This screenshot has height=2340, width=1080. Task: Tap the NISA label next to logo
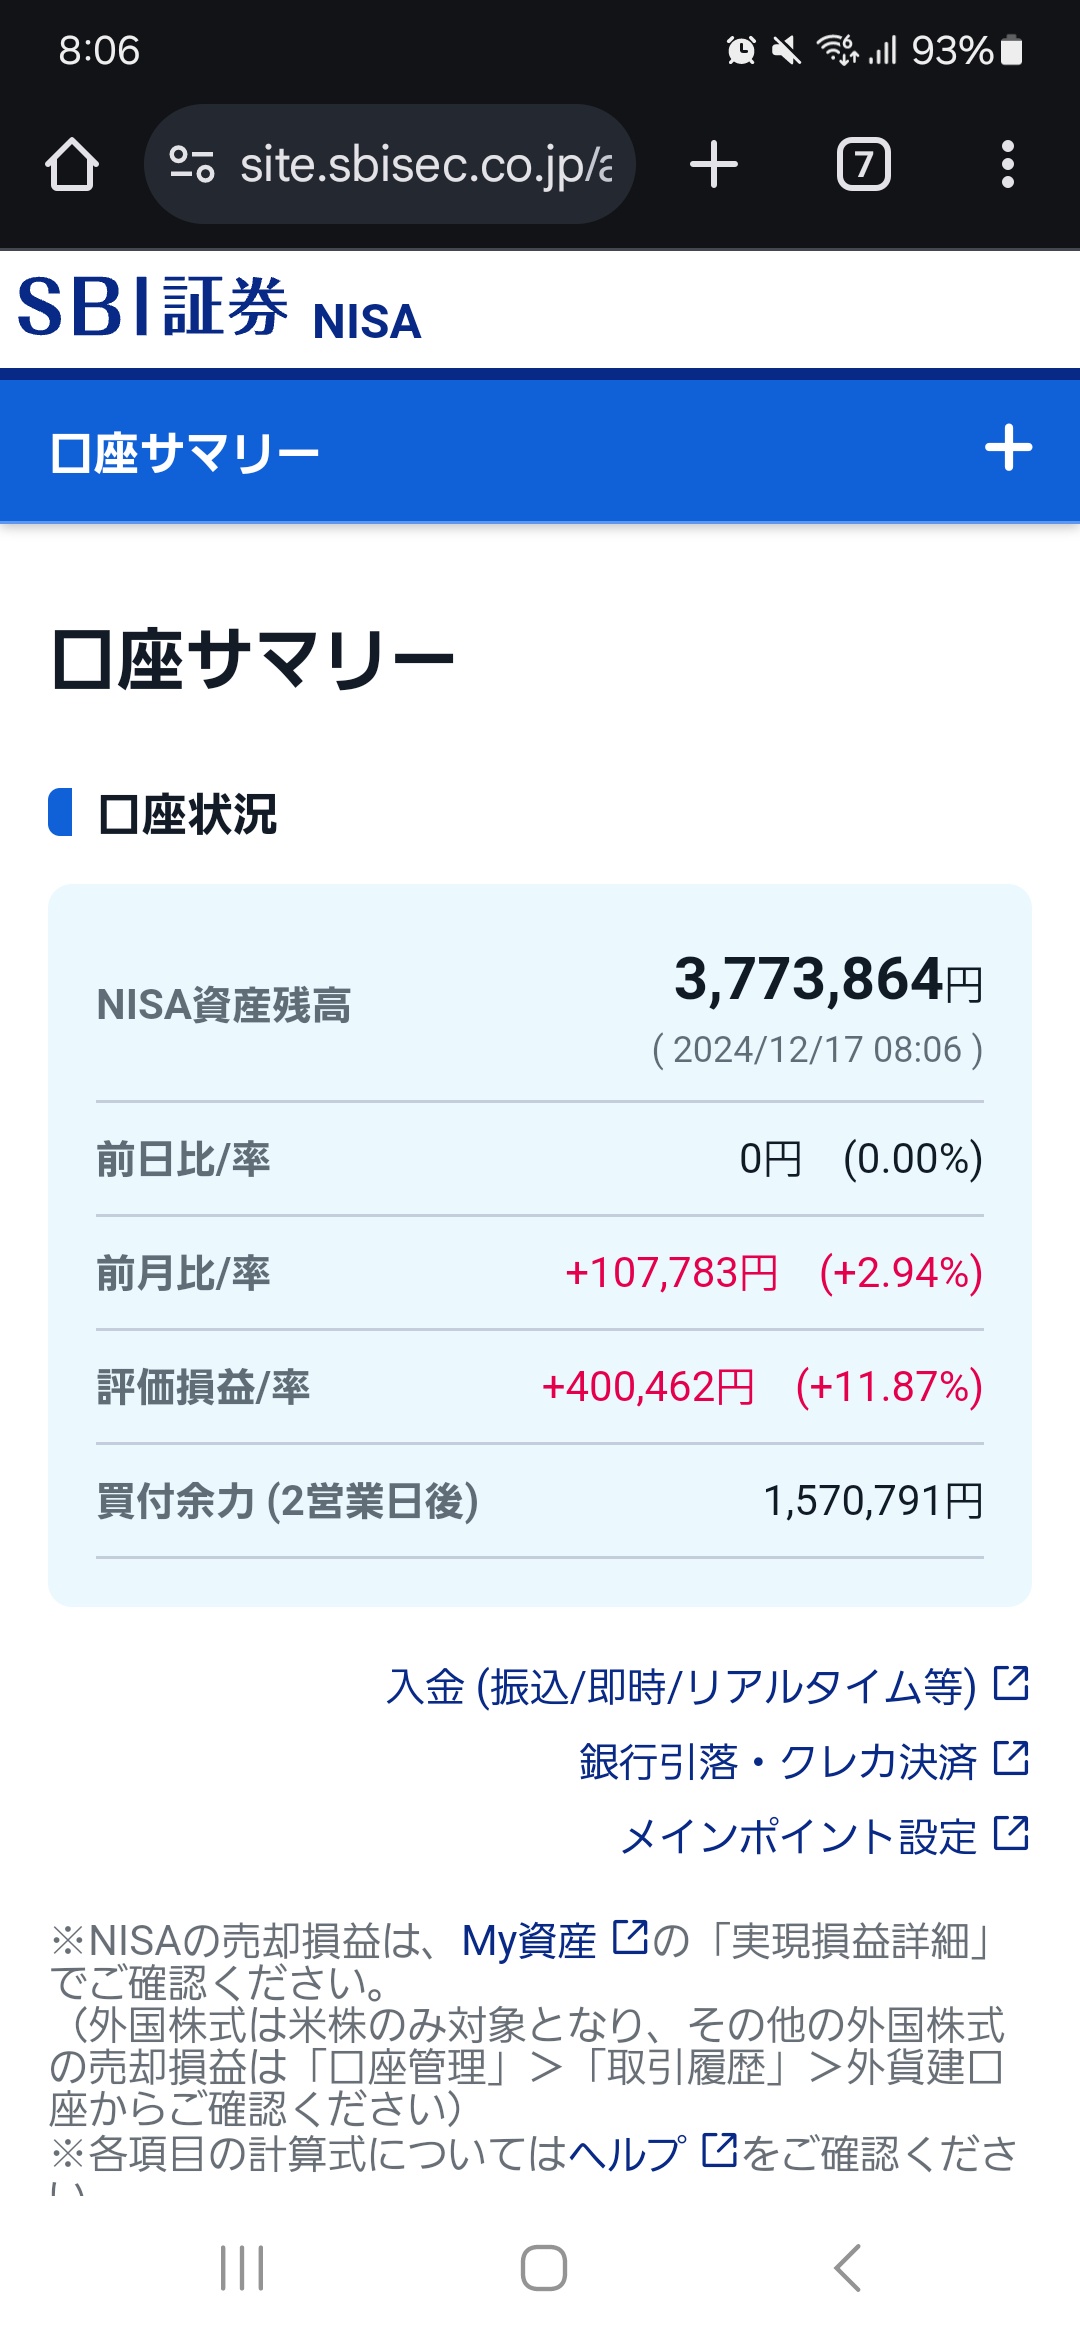pos(366,321)
